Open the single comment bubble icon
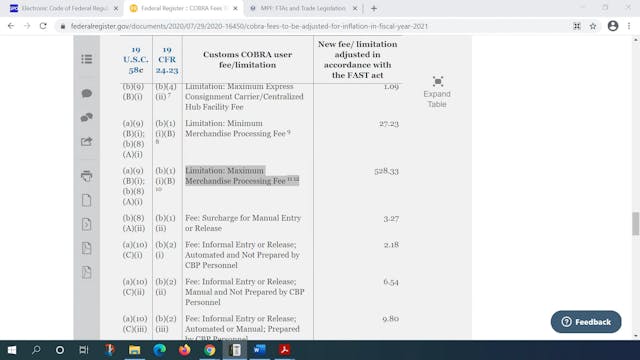Viewport: 640px width, 360px height. pyautogui.click(x=87, y=93)
